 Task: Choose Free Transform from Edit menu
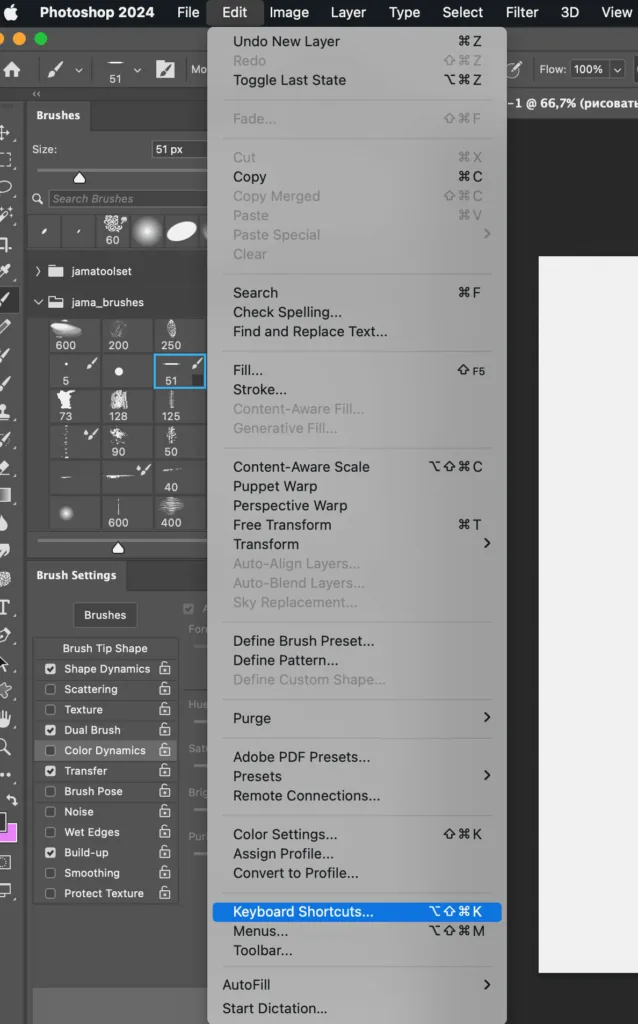(x=357, y=524)
